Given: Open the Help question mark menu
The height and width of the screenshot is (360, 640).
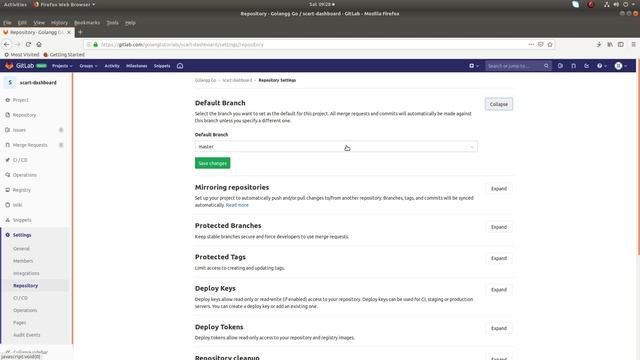Looking at the screenshot, I should coord(602,66).
